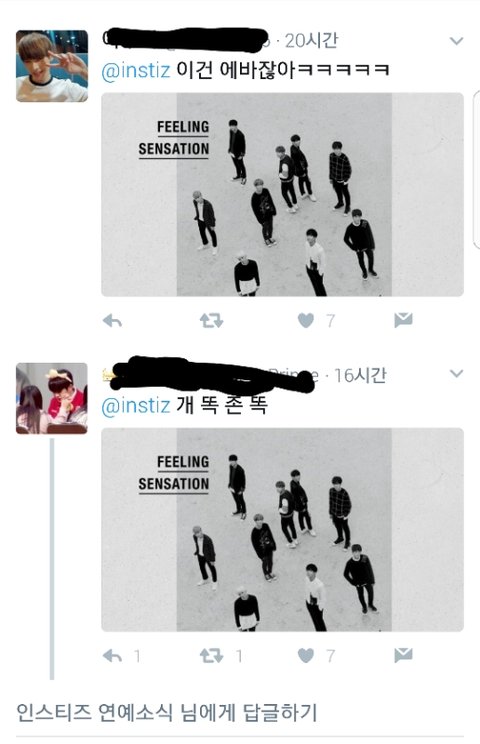
Task: Open @instiz mention in first tweet
Action: coord(136,70)
